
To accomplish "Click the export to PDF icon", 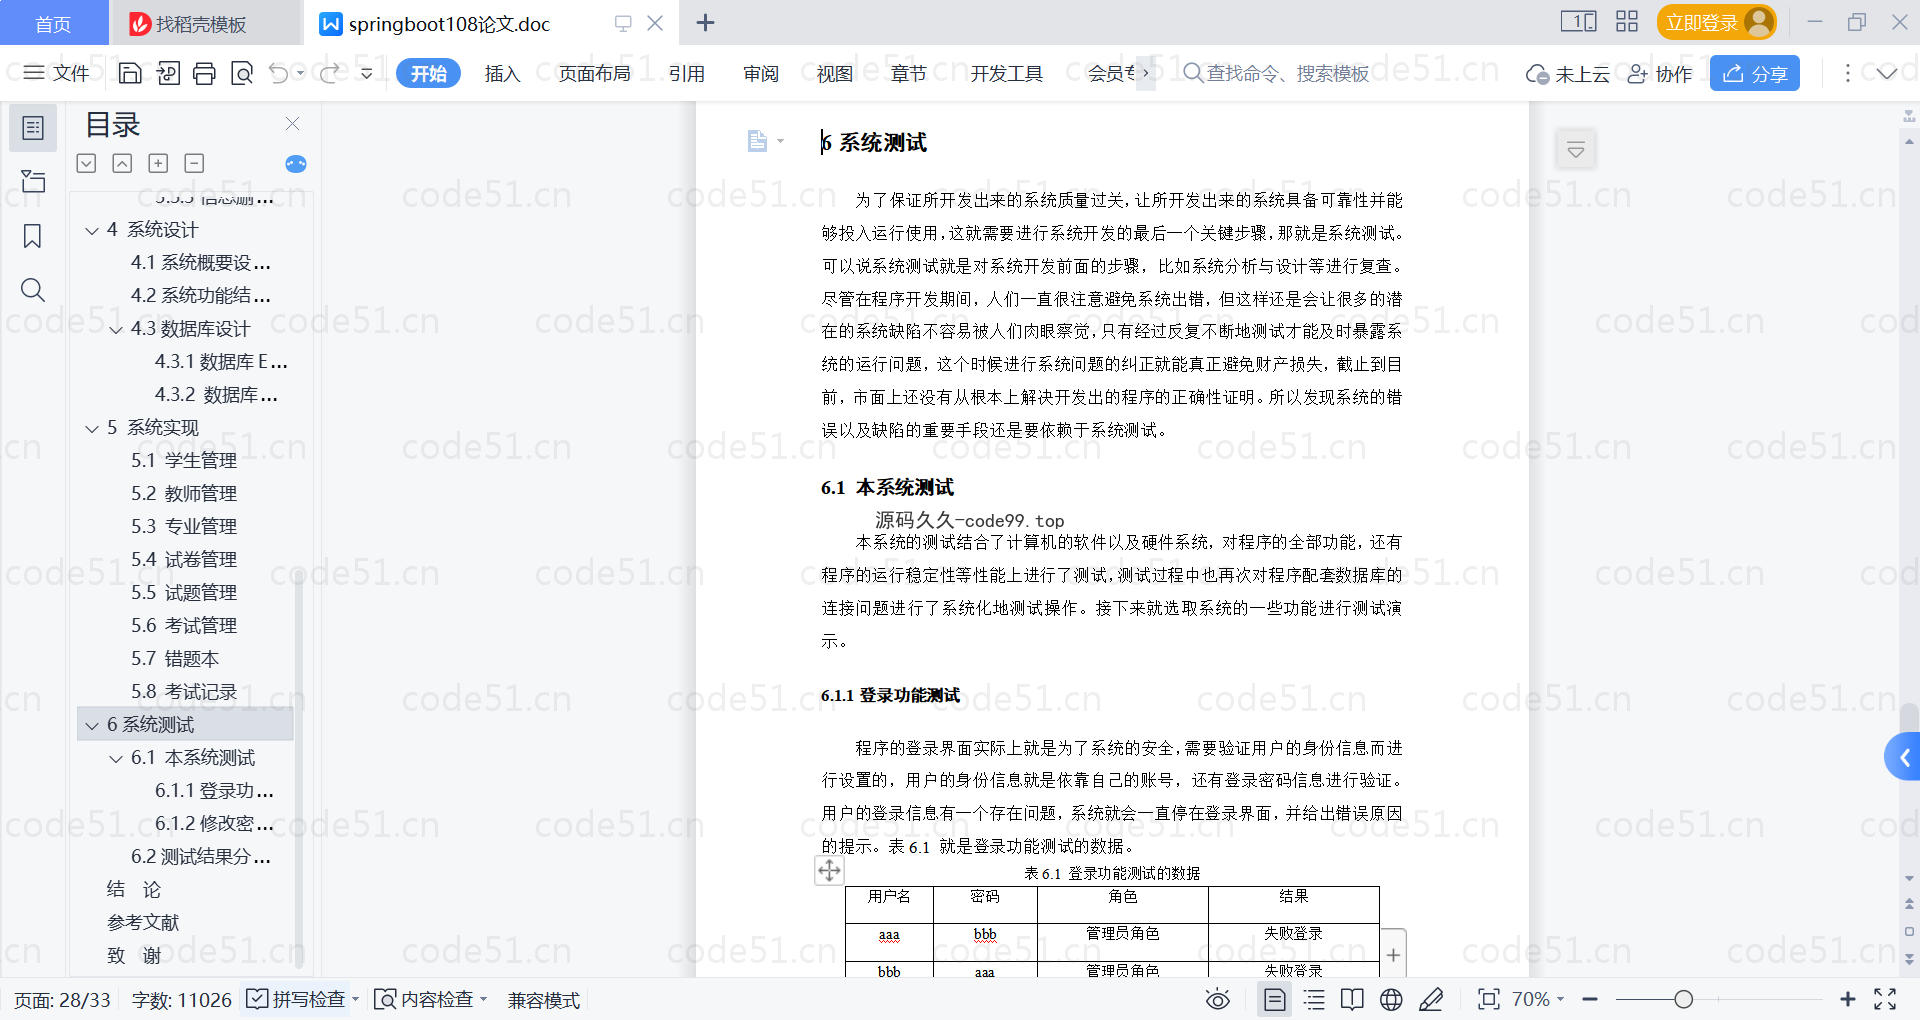I will [168, 73].
